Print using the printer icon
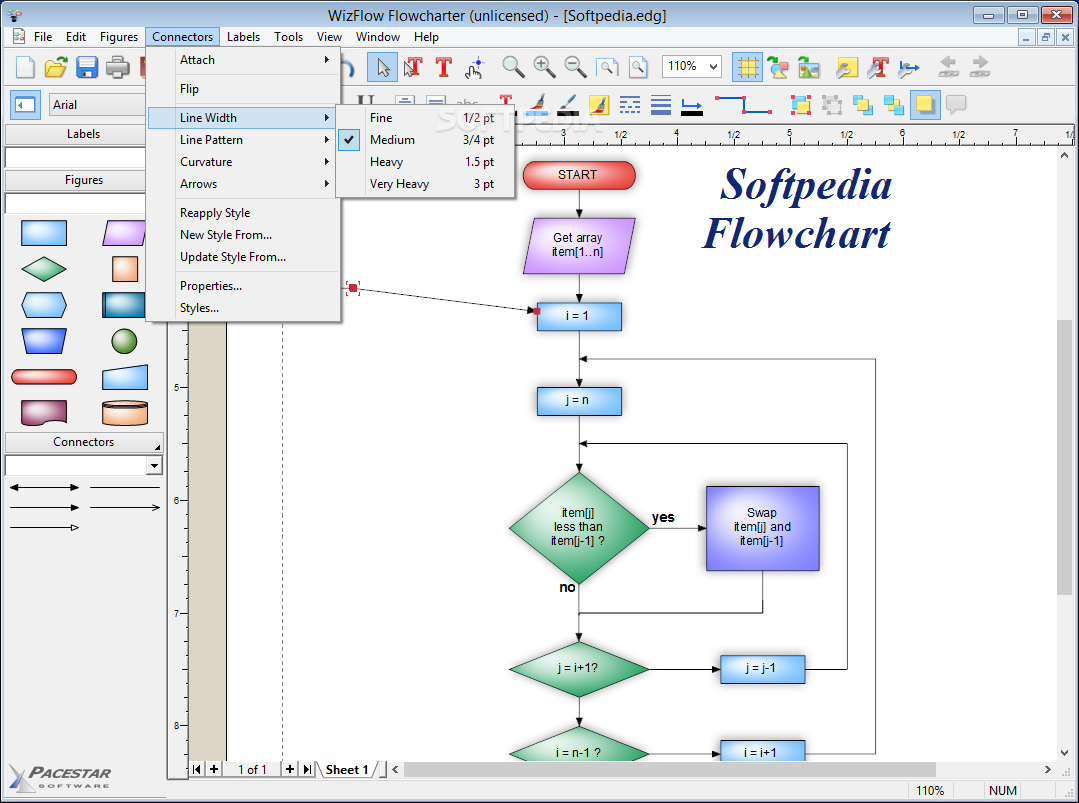This screenshot has height=803, width=1079. tap(118, 67)
